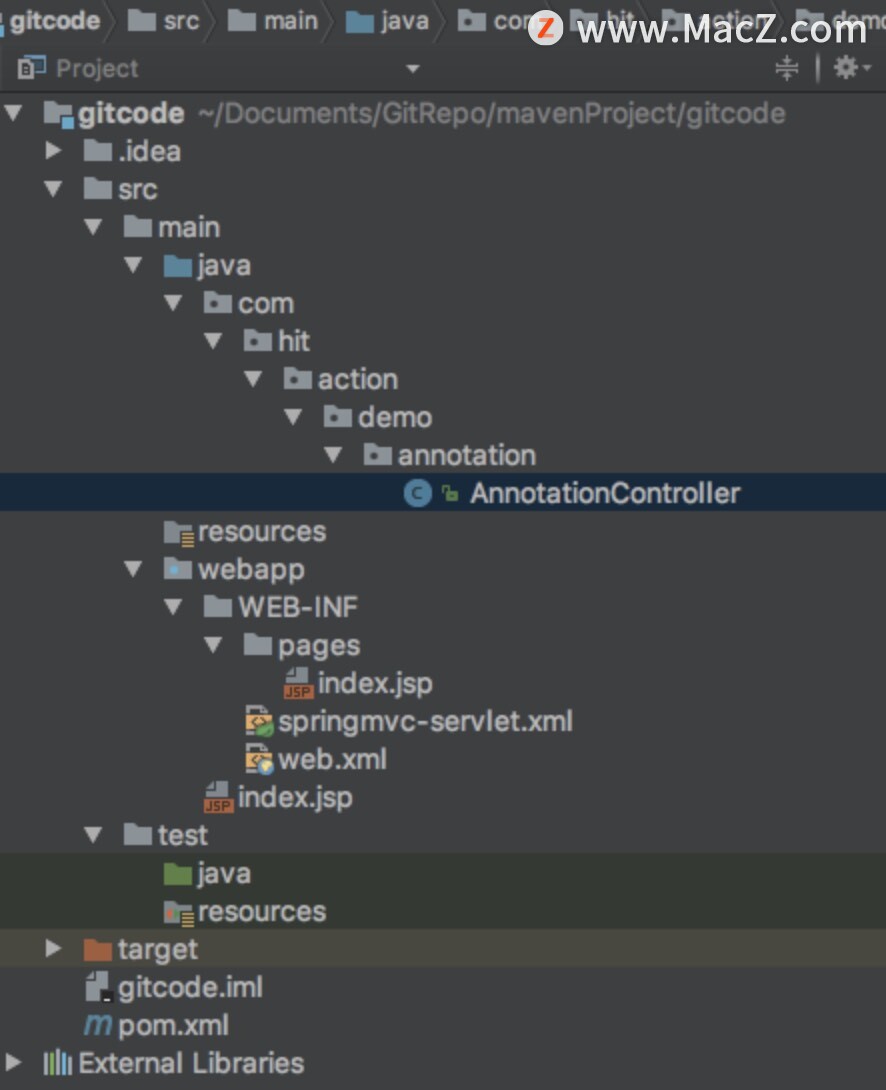The height and width of the screenshot is (1090, 886).
Task: Collapse the hit package arrow
Action: click(x=213, y=341)
